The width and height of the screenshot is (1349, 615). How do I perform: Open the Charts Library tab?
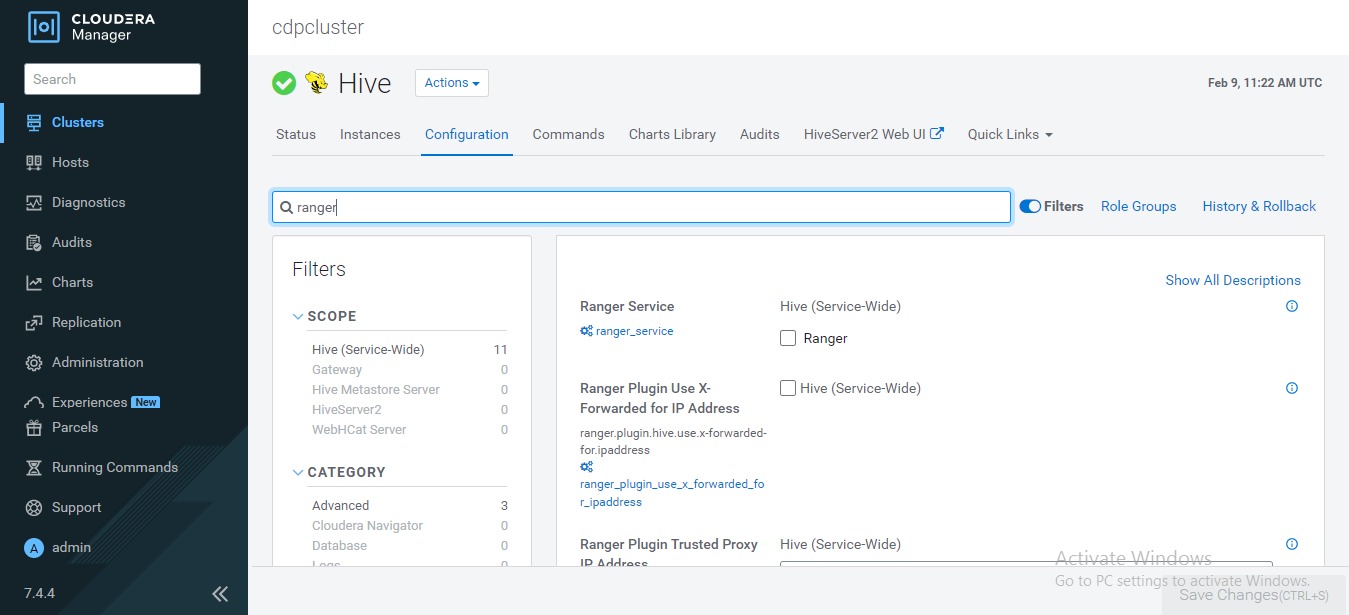click(x=671, y=134)
